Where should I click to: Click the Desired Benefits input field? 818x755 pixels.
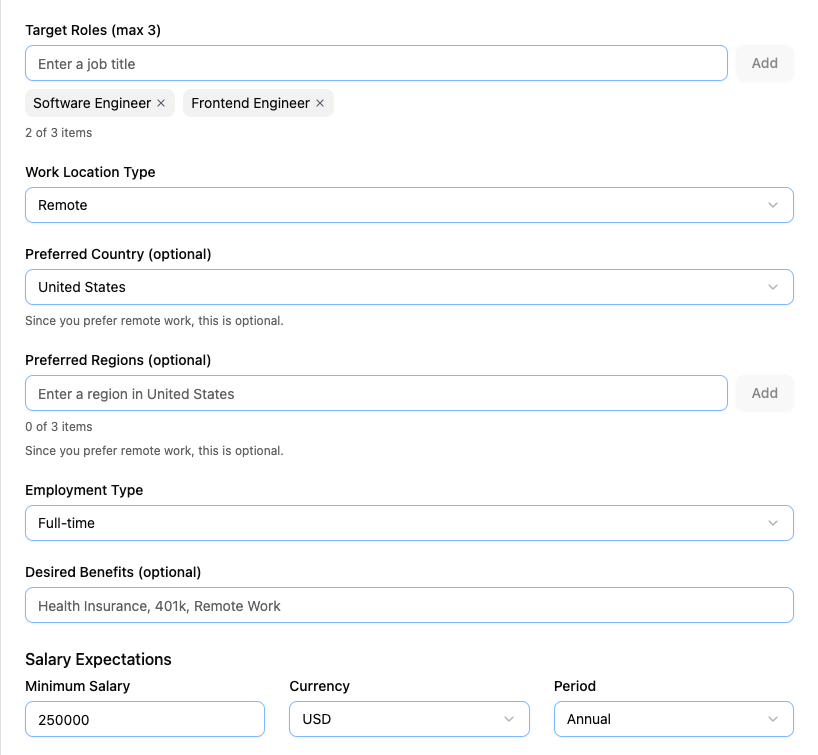(x=409, y=605)
